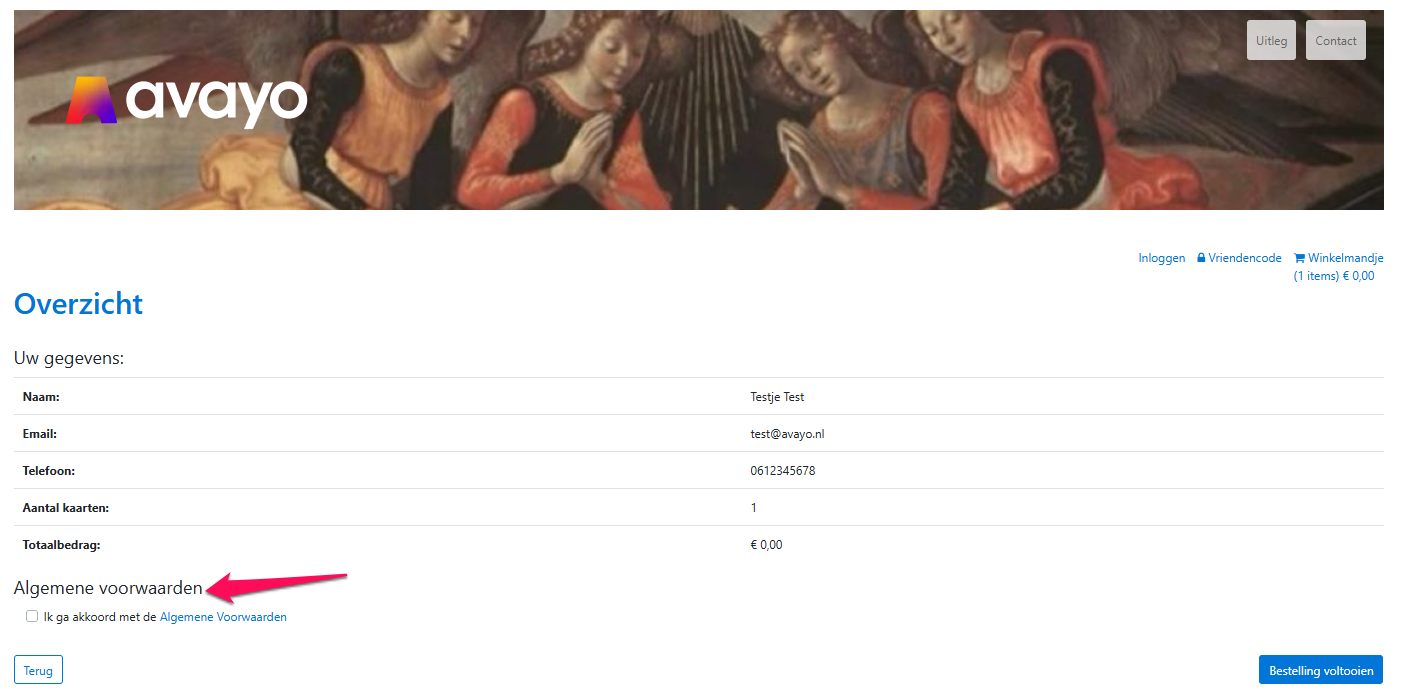This screenshot has height=700, width=1401.
Task: Open the Contact page
Action: [1335, 41]
